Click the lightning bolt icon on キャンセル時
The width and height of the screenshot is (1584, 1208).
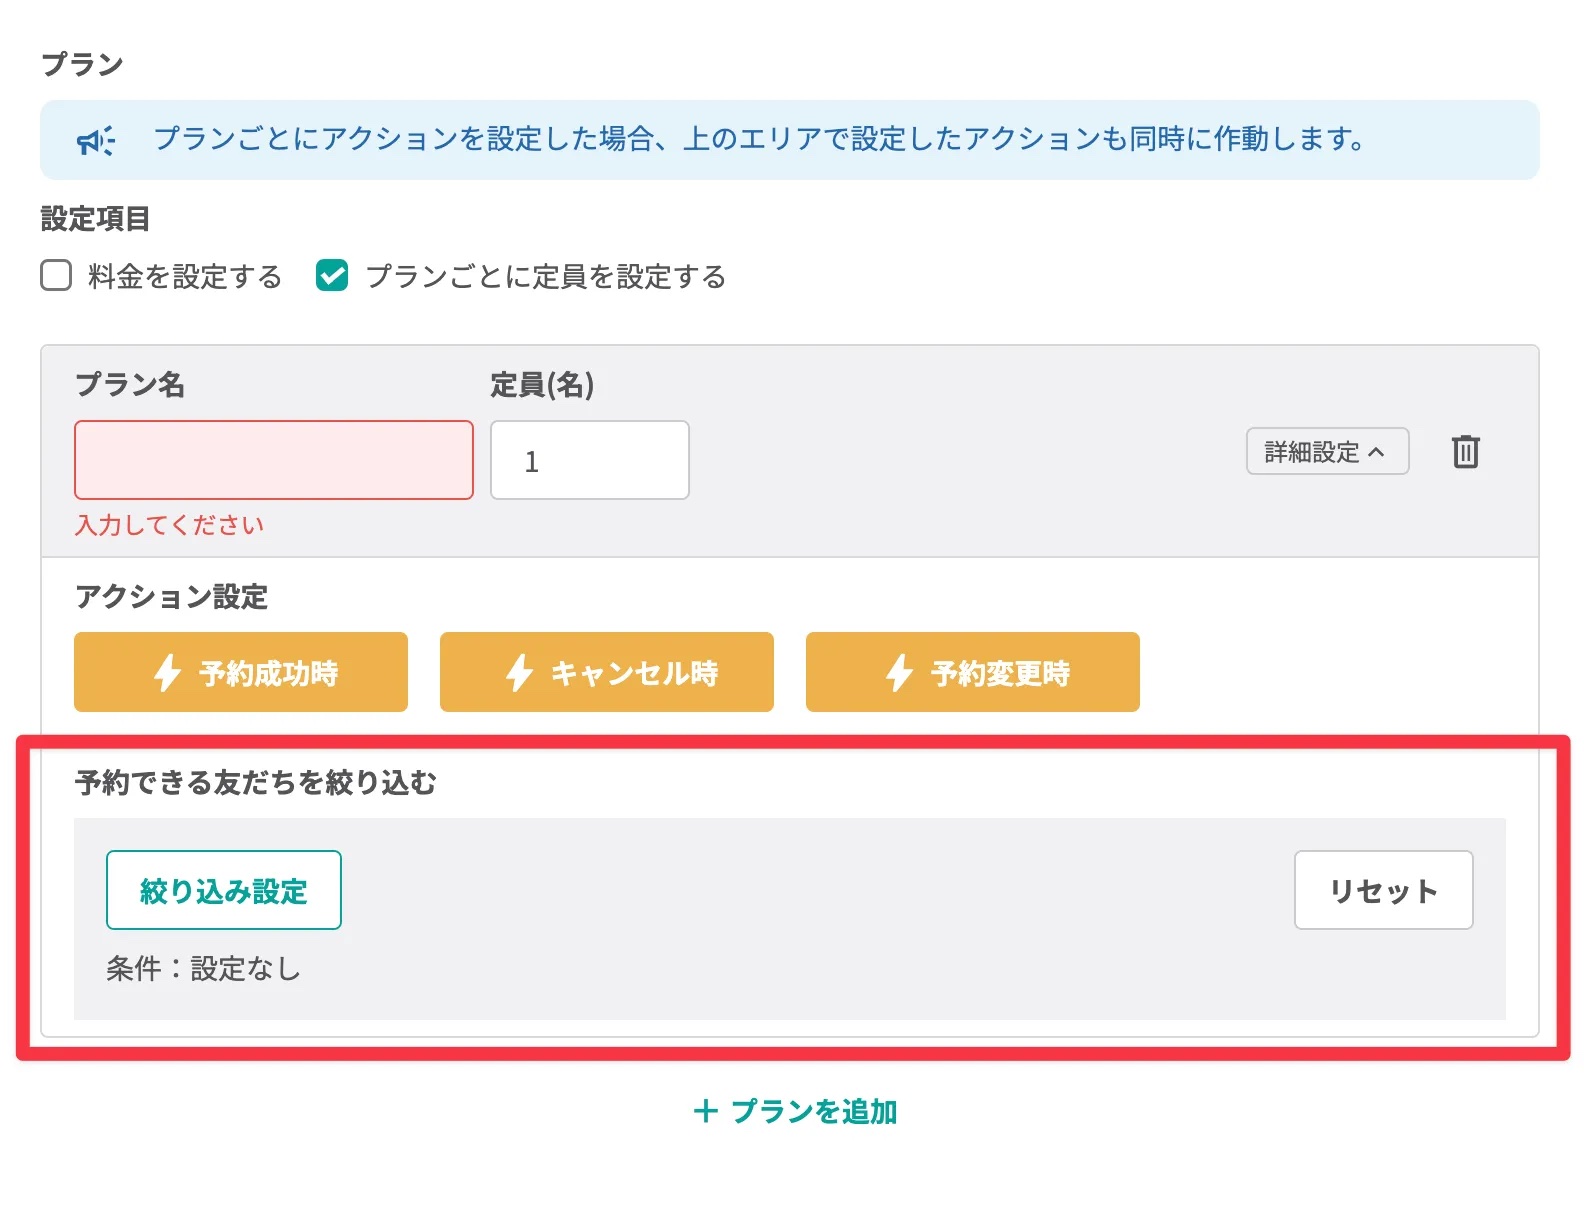pyautogui.click(x=519, y=673)
